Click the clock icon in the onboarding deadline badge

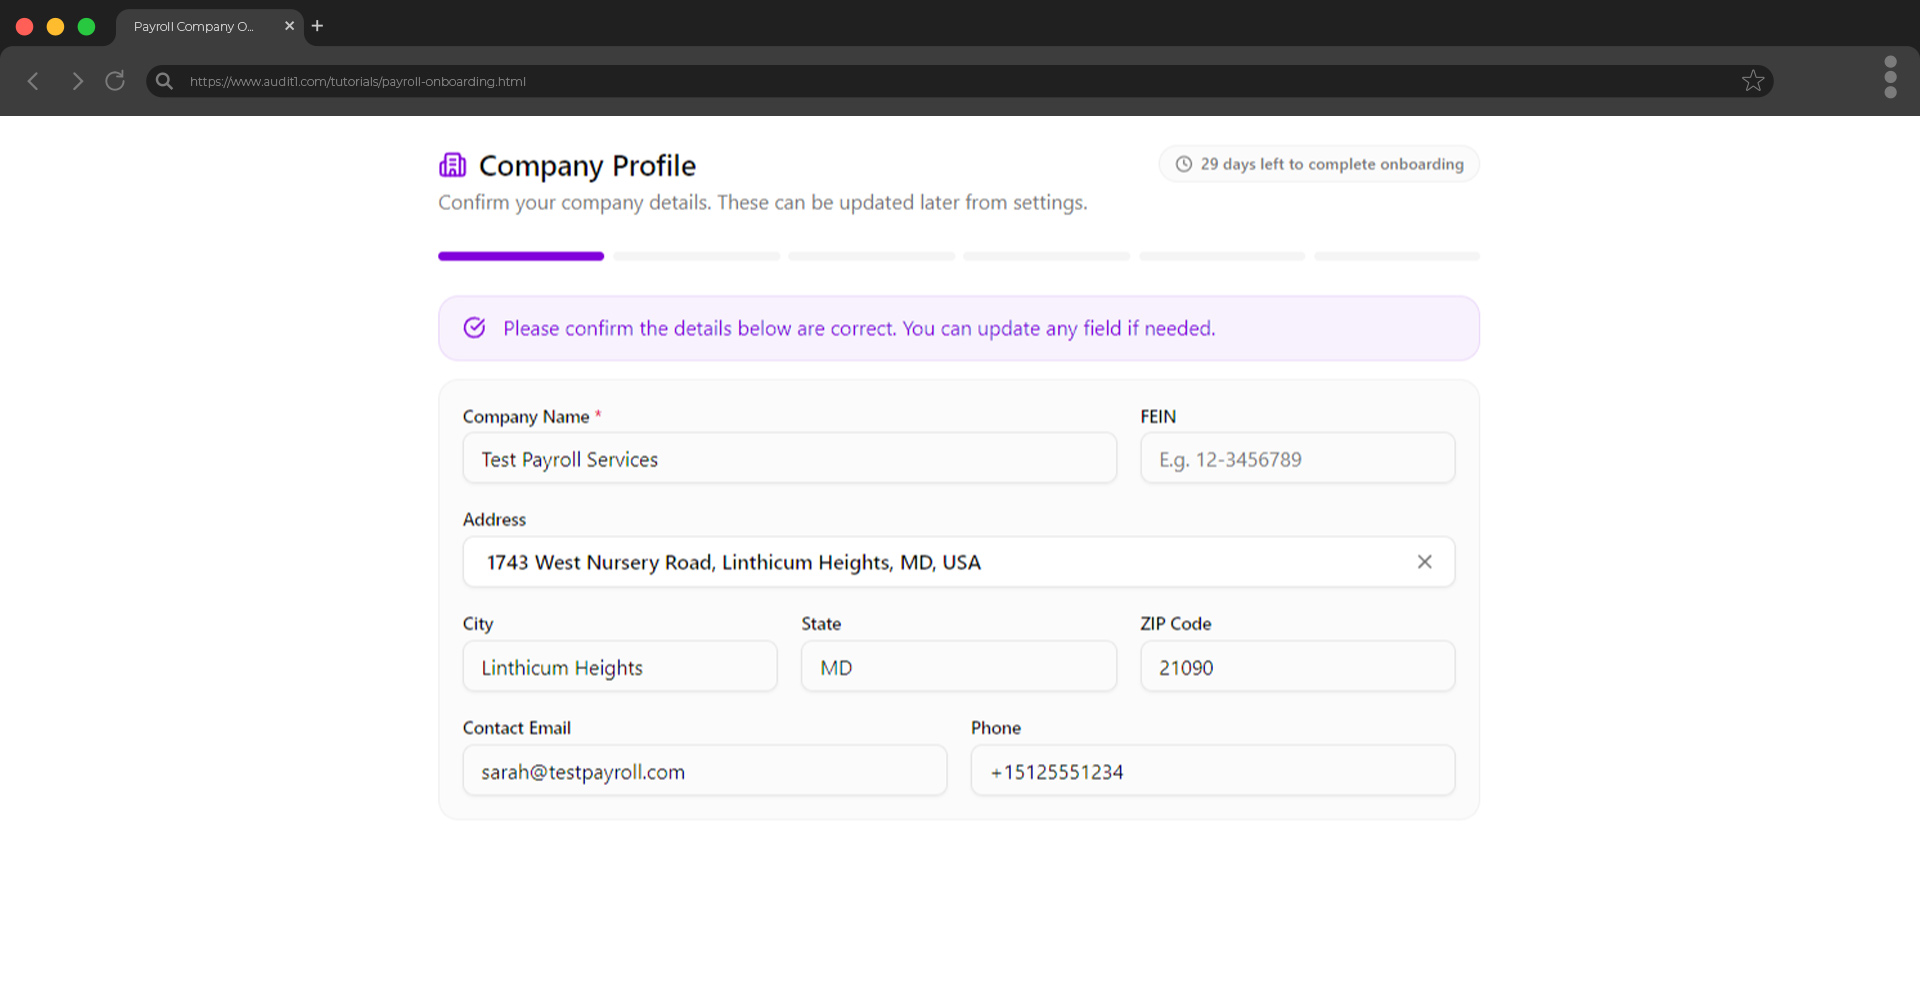pos(1184,163)
